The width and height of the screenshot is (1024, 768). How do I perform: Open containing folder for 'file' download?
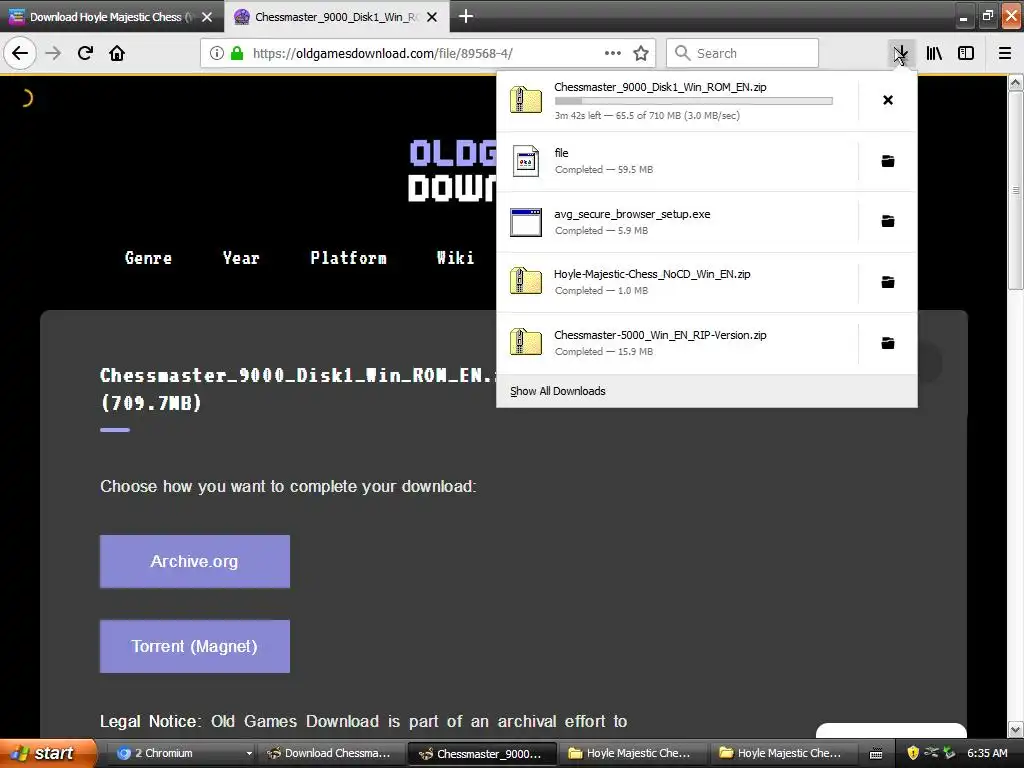click(x=888, y=161)
